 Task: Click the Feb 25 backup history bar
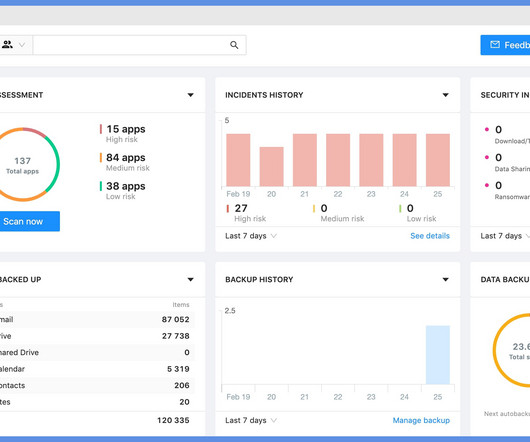tap(438, 355)
